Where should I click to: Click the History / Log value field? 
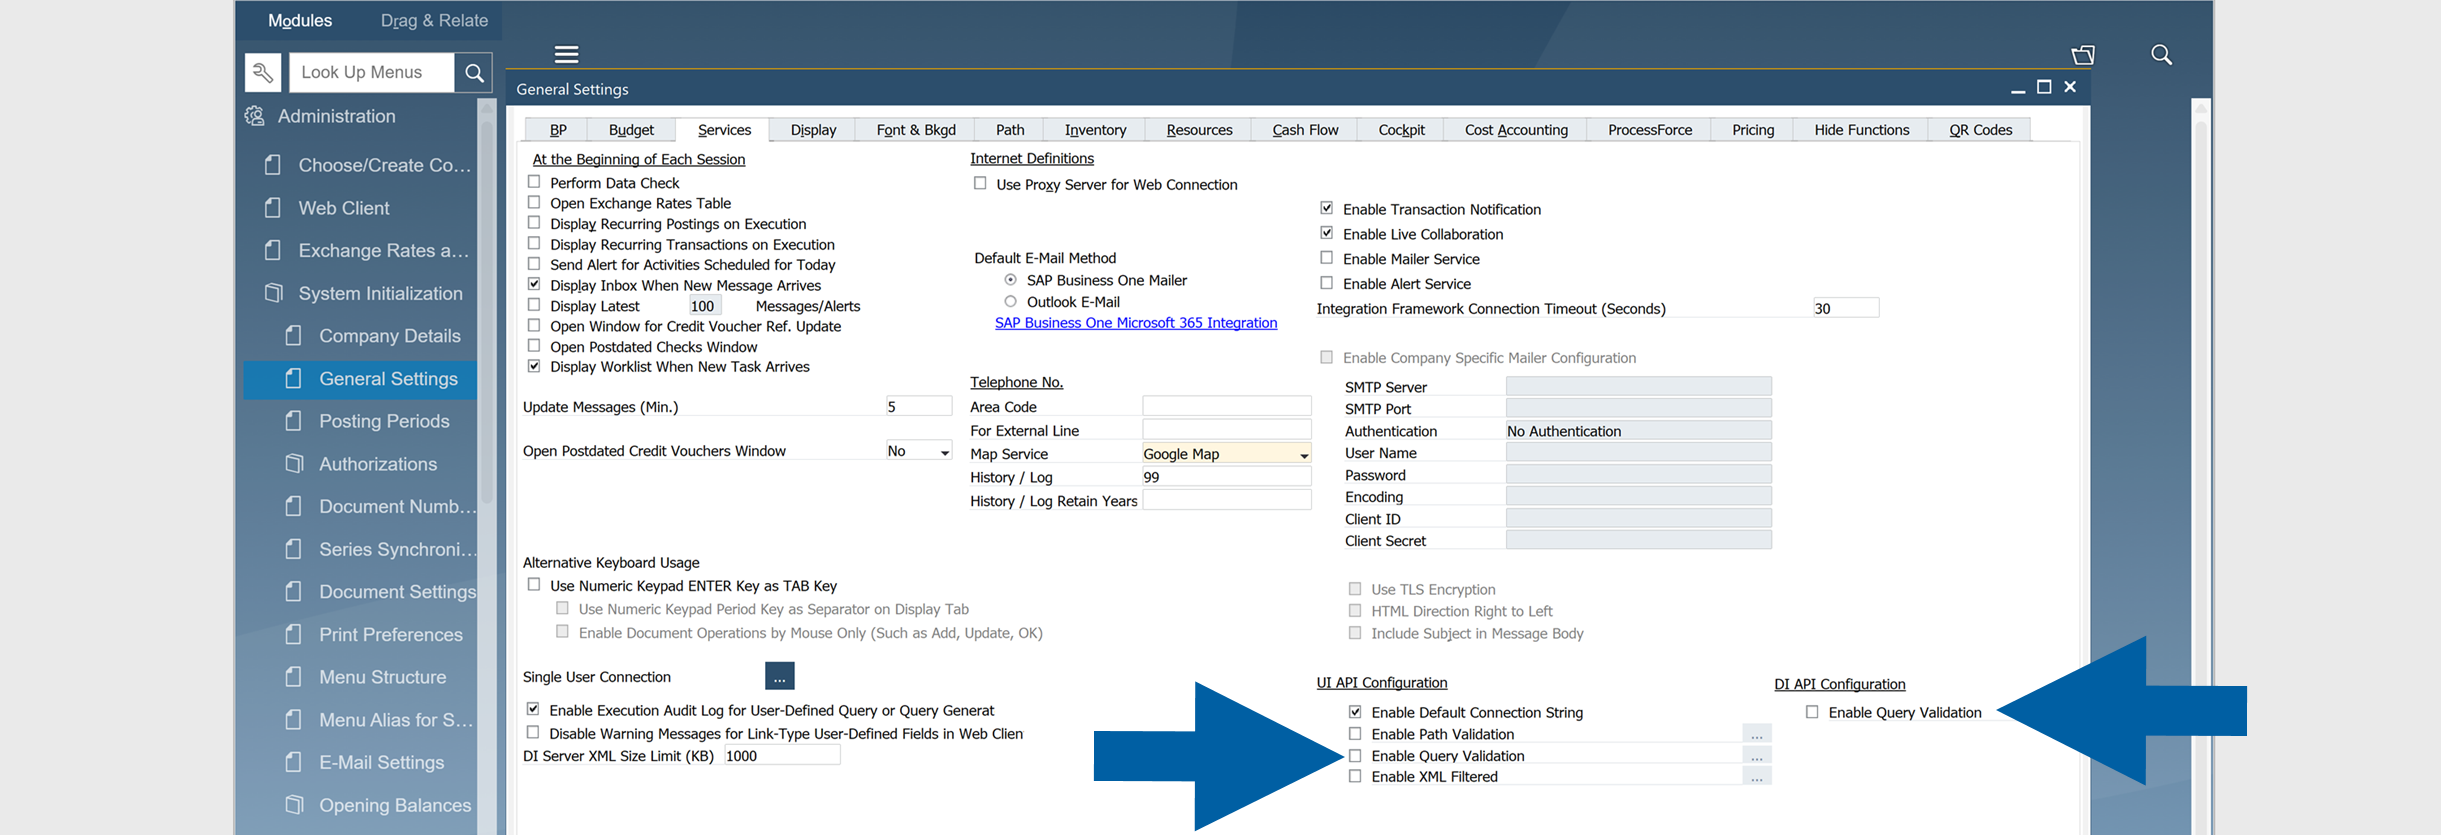pyautogui.click(x=1226, y=477)
